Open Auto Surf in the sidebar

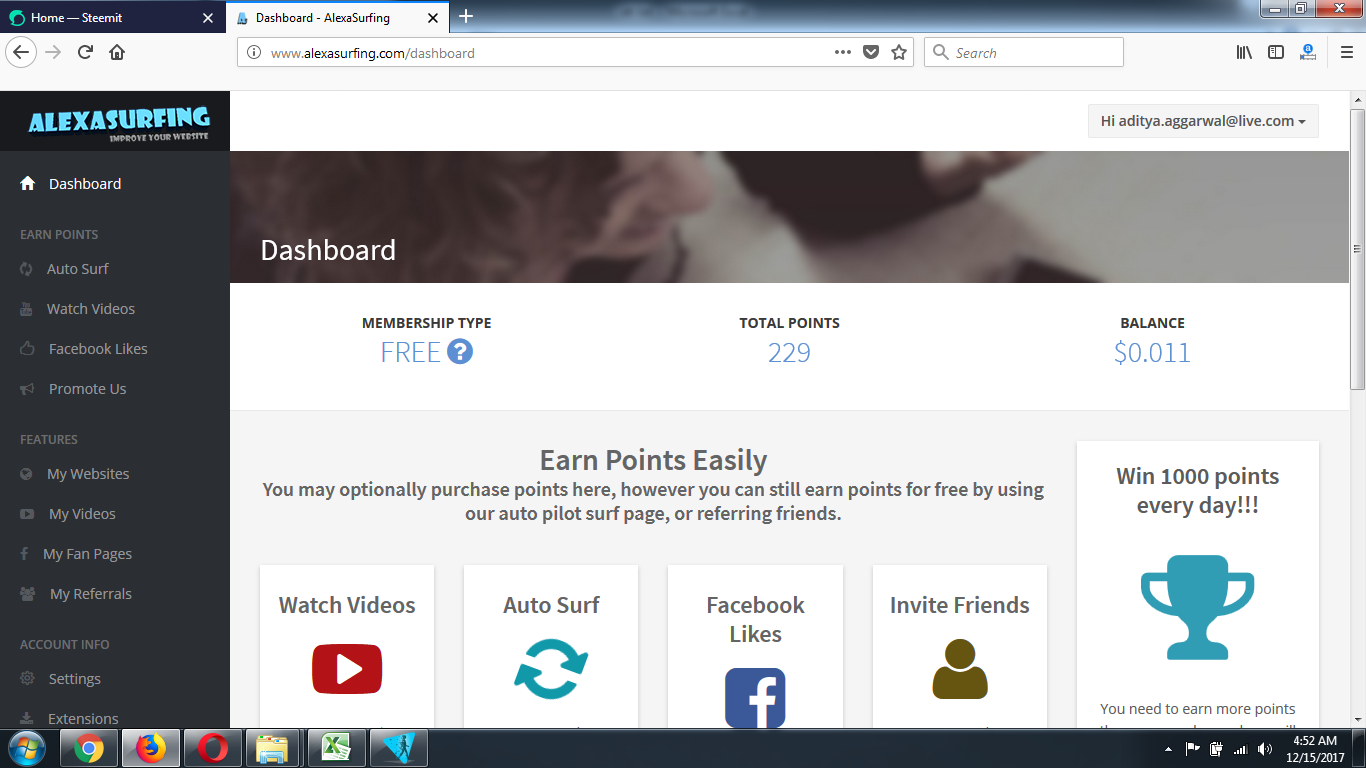coord(78,269)
